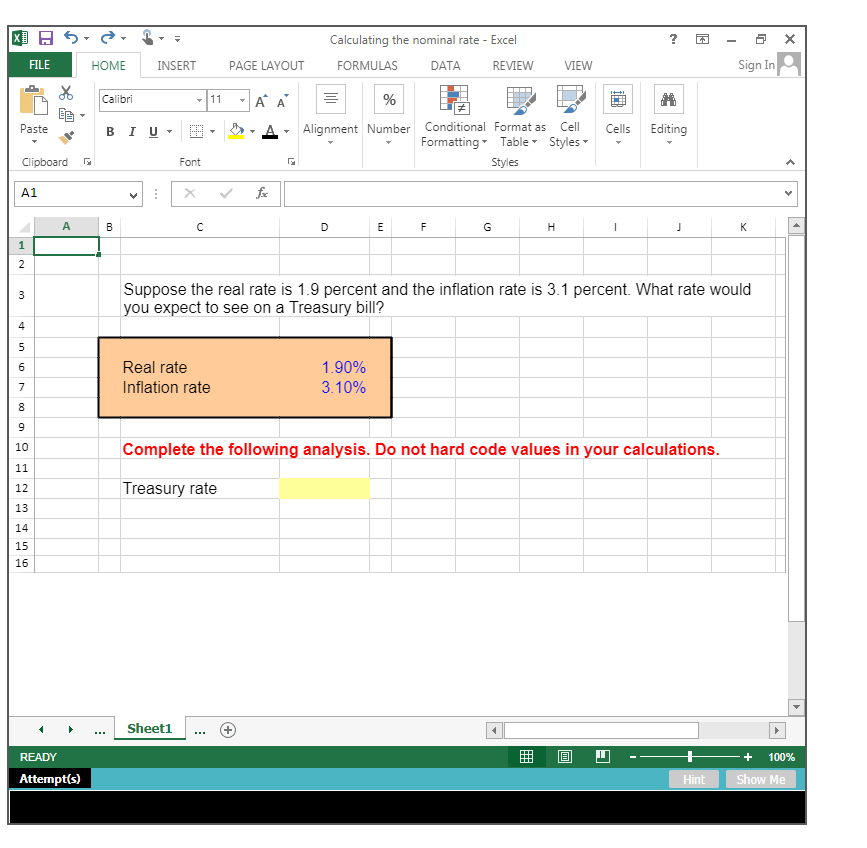Screen dimensions: 867x848
Task: Click the Show Me button
Action: click(760, 779)
